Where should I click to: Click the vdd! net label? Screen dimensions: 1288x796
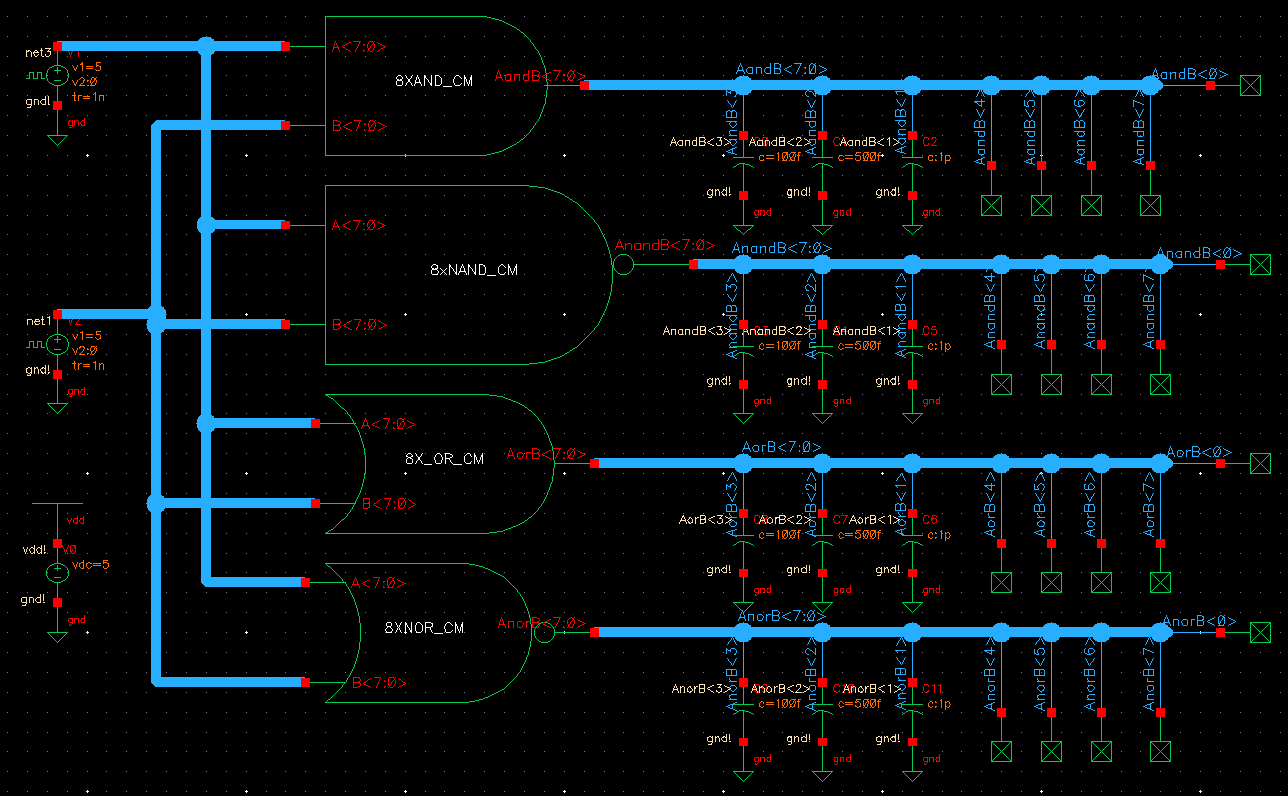(34, 550)
